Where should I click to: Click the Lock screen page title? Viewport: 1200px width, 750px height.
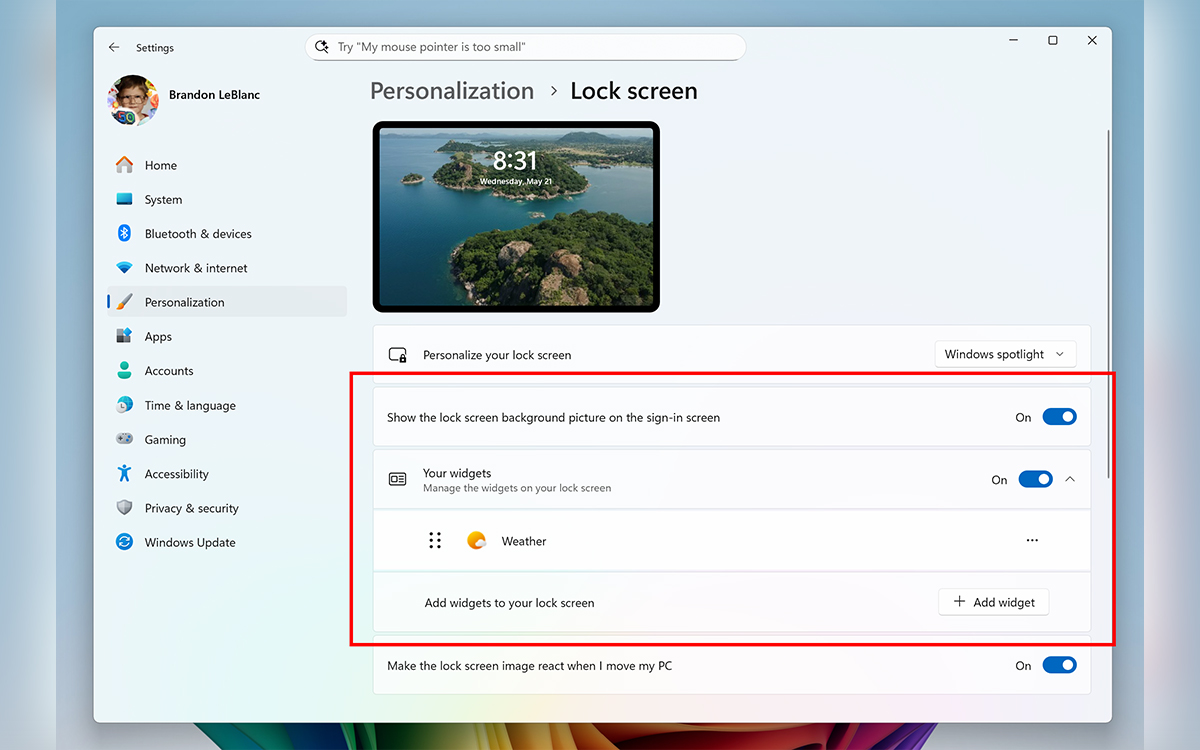[634, 91]
